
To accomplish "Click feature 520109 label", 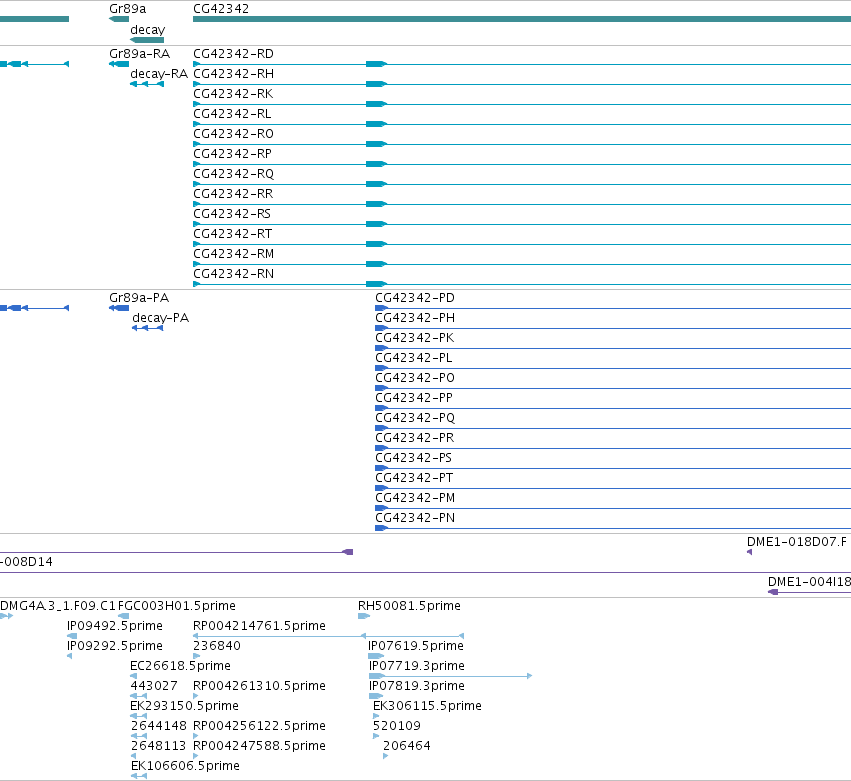I will pos(397,726).
